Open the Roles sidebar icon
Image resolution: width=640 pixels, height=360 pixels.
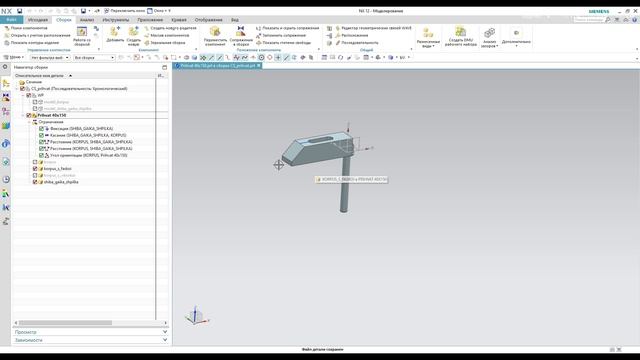[6, 193]
